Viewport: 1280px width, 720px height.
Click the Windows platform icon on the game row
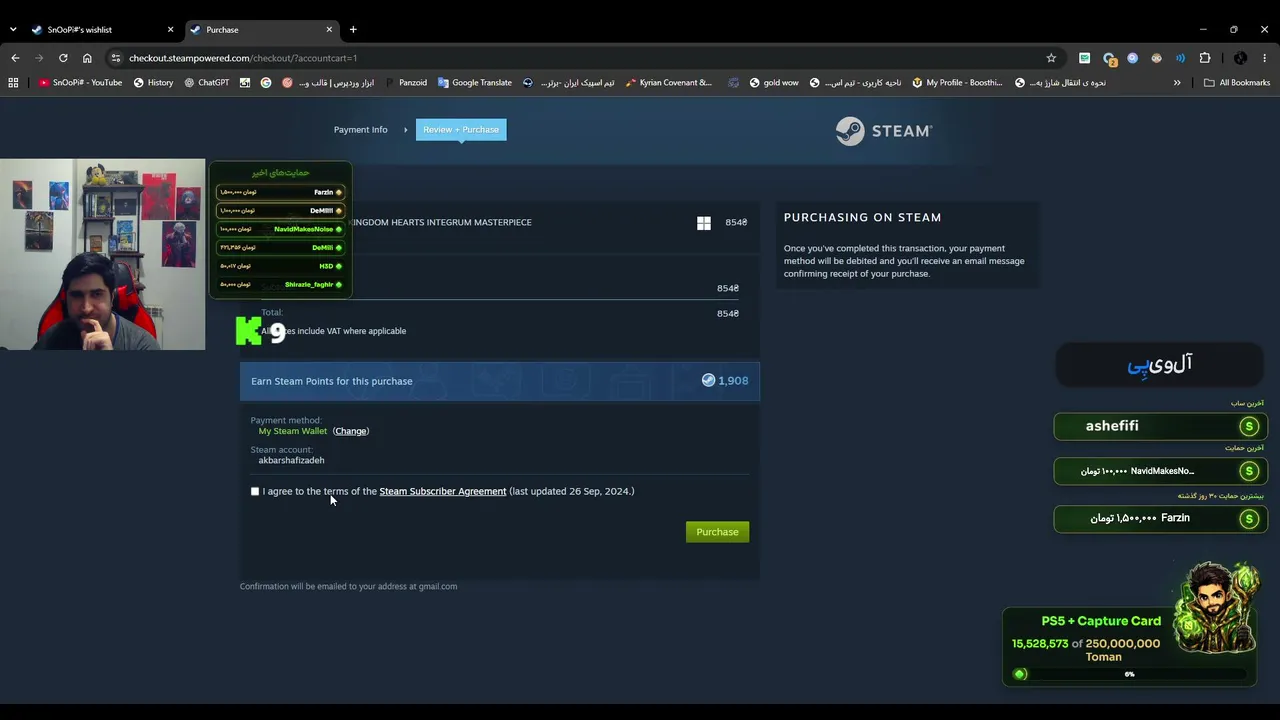[x=704, y=223]
